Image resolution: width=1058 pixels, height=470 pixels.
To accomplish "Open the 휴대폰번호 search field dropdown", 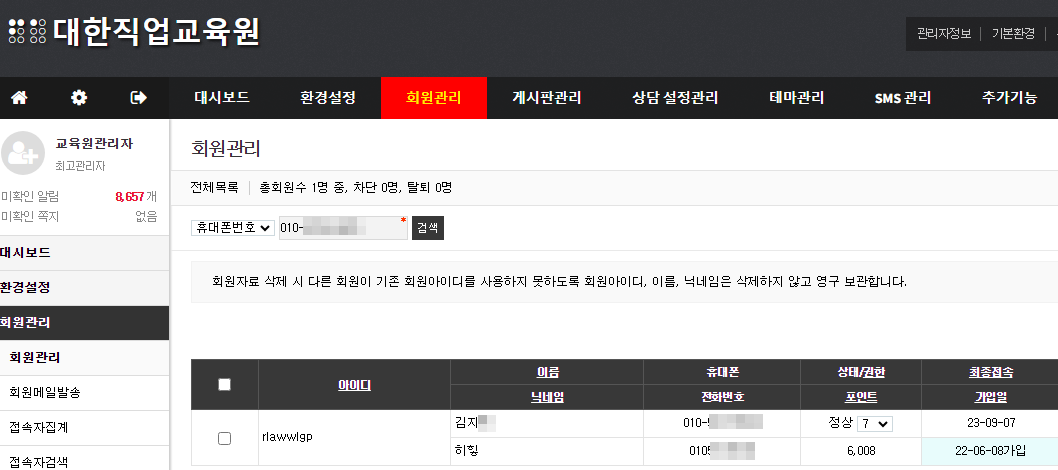I will 233,228.
